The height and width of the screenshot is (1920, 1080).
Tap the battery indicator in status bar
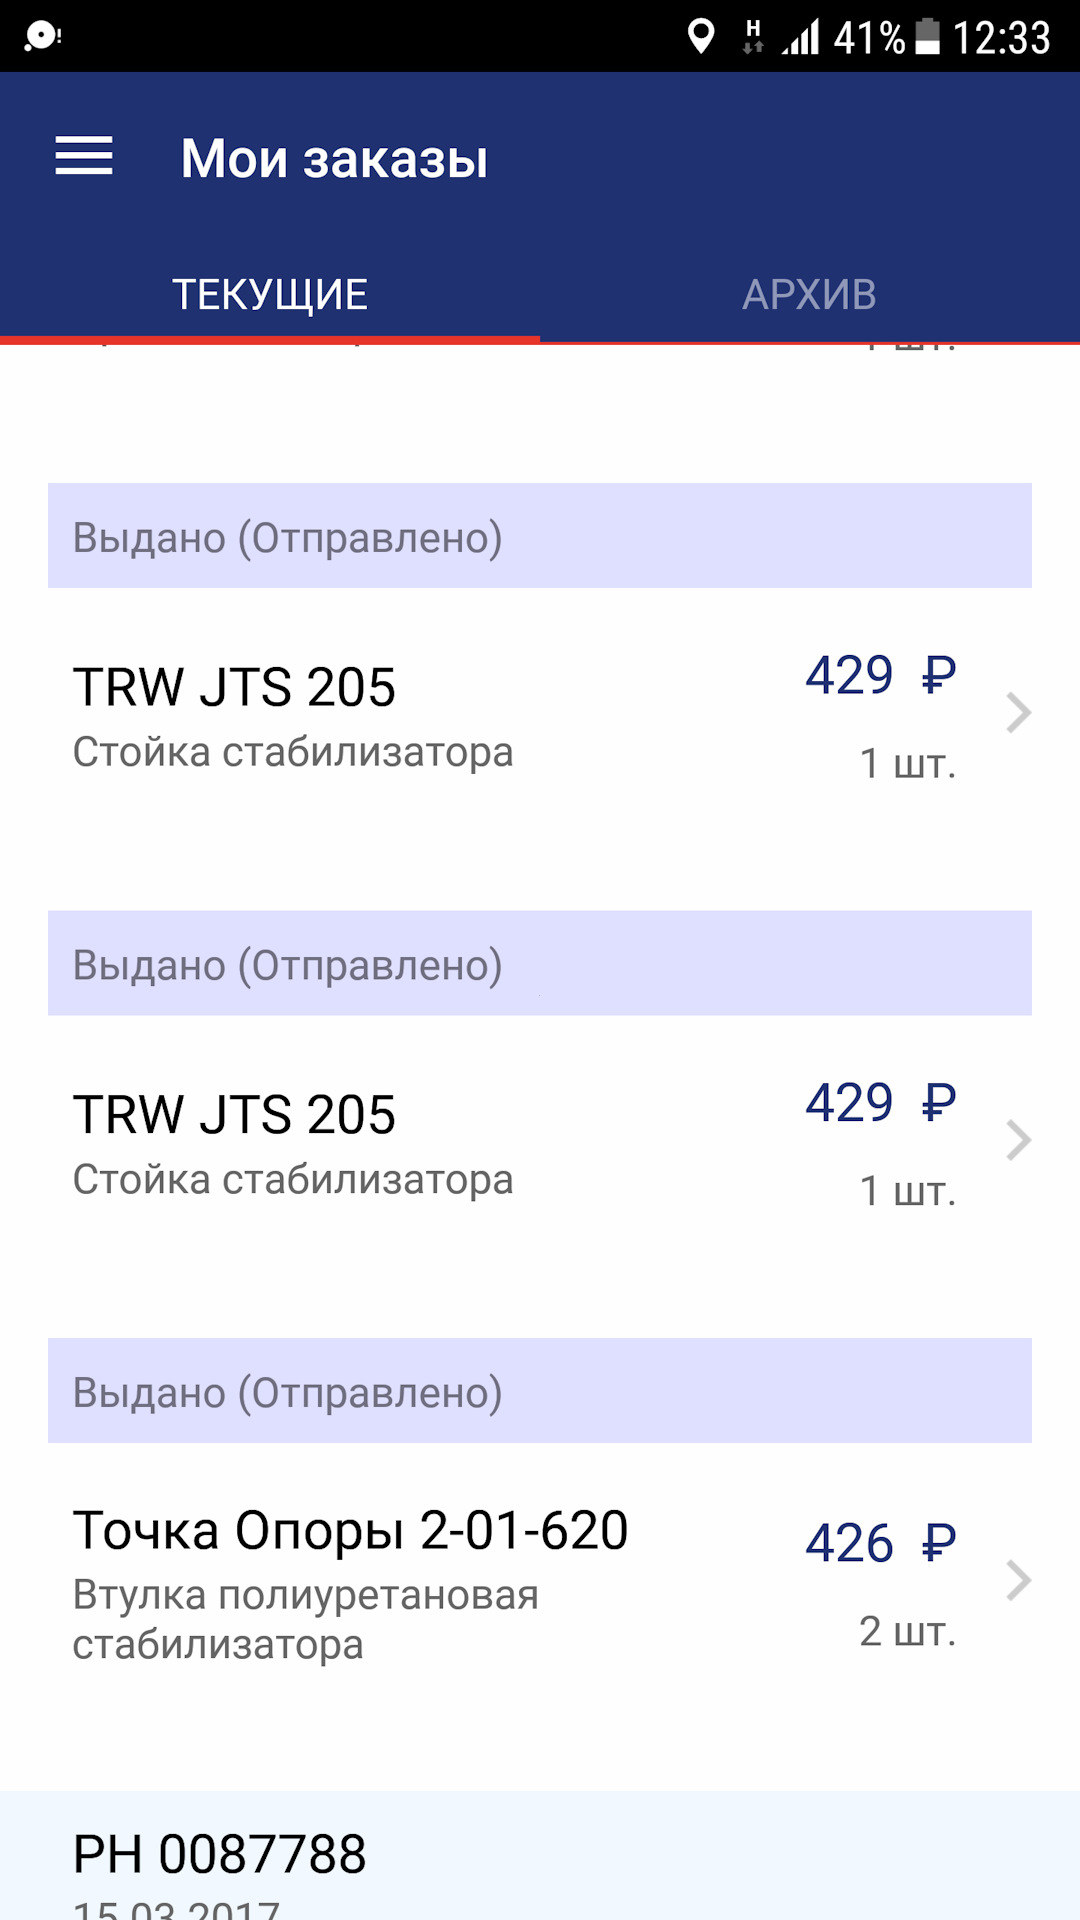click(928, 37)
